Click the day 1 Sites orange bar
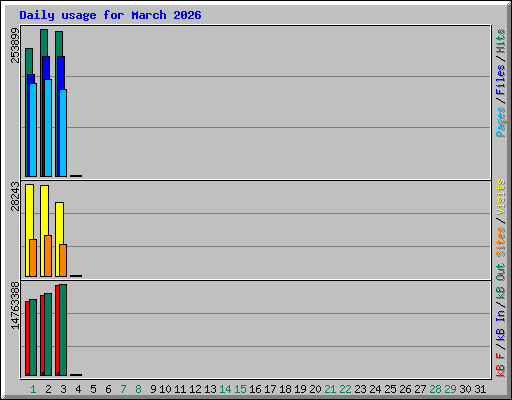This screenshot has width=512, height=400. 33,258
